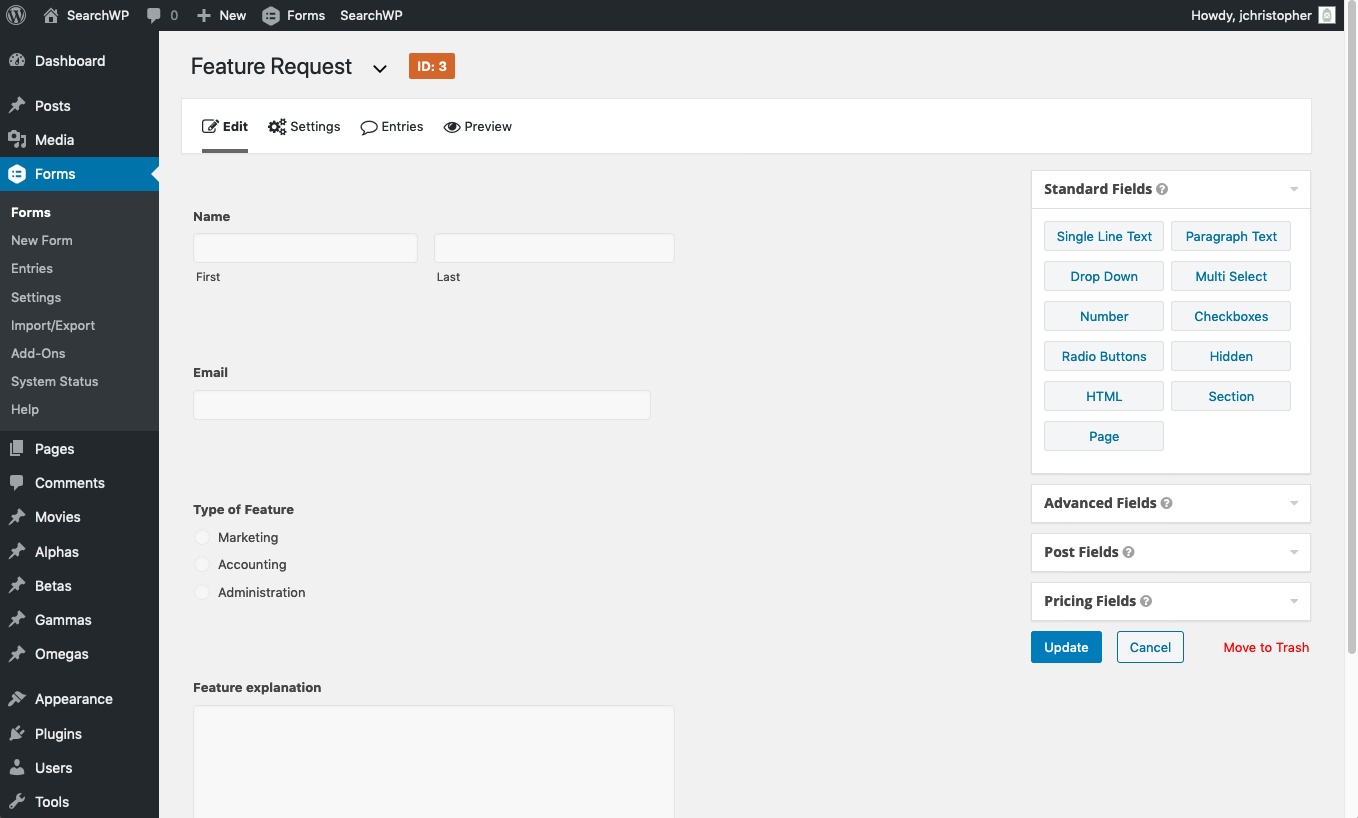Click the Pages icon in sidebar
Image resolution: width=1358 pixels, height=818 pixels.
17,449
